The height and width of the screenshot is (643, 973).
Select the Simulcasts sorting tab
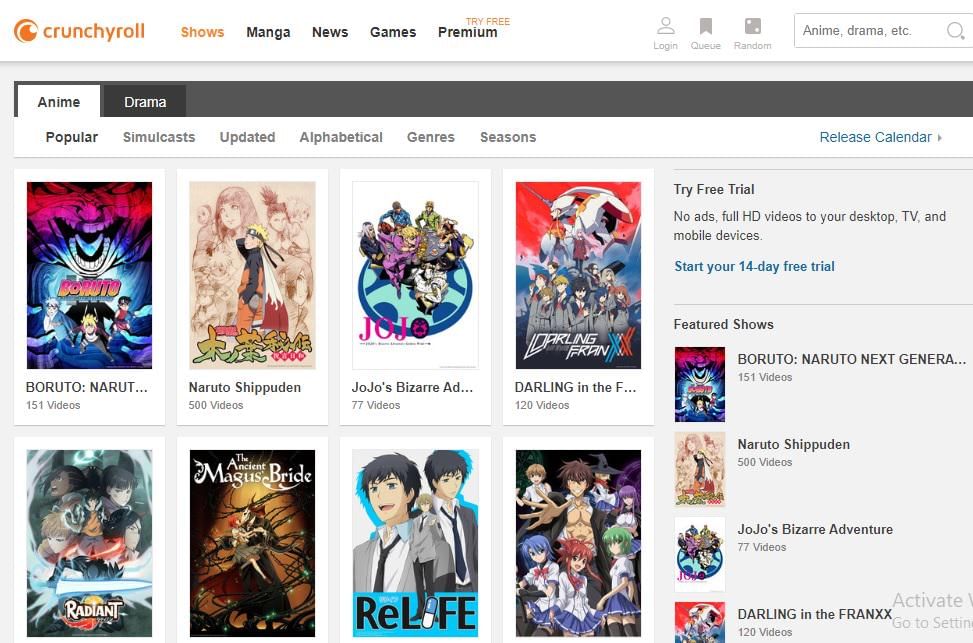(159, 137)
